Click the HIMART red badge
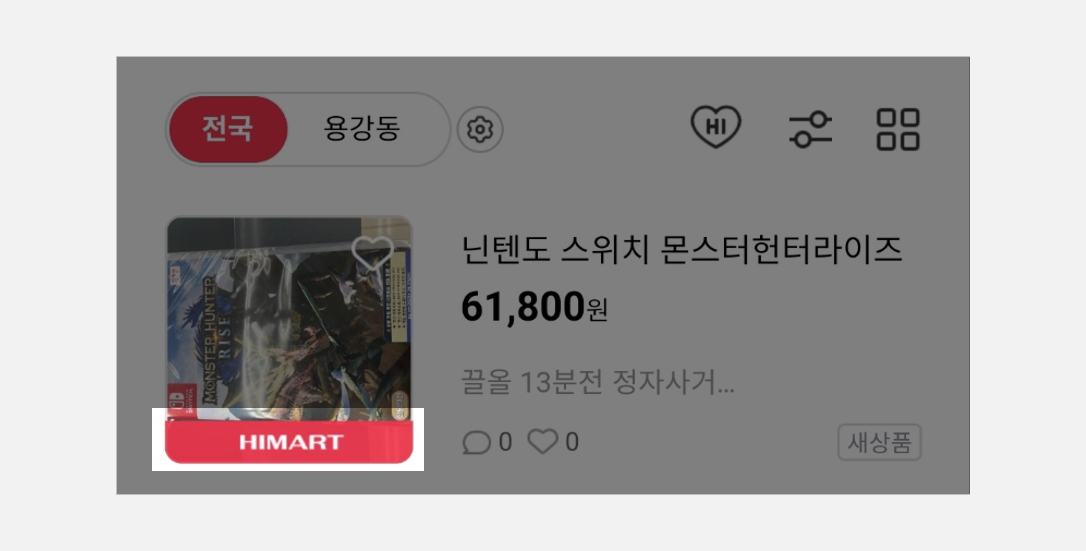Screen dimensions: 1086x551 click(x=289, y=442)
